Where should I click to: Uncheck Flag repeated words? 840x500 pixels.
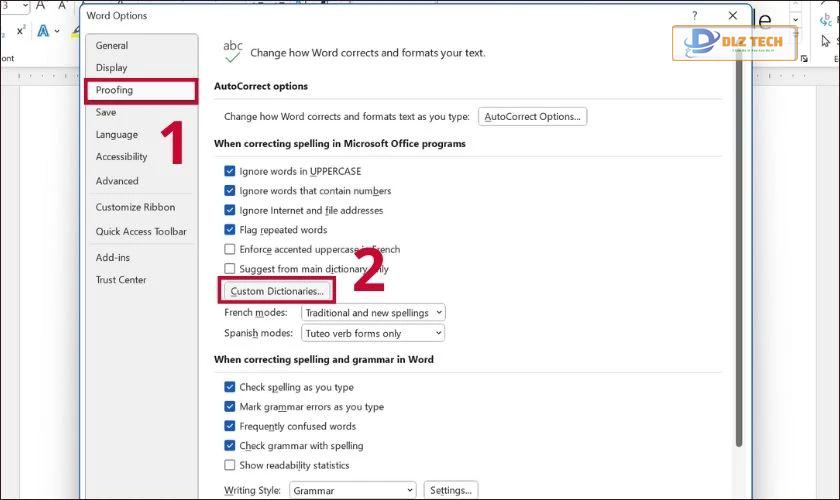tap(230, 229)
